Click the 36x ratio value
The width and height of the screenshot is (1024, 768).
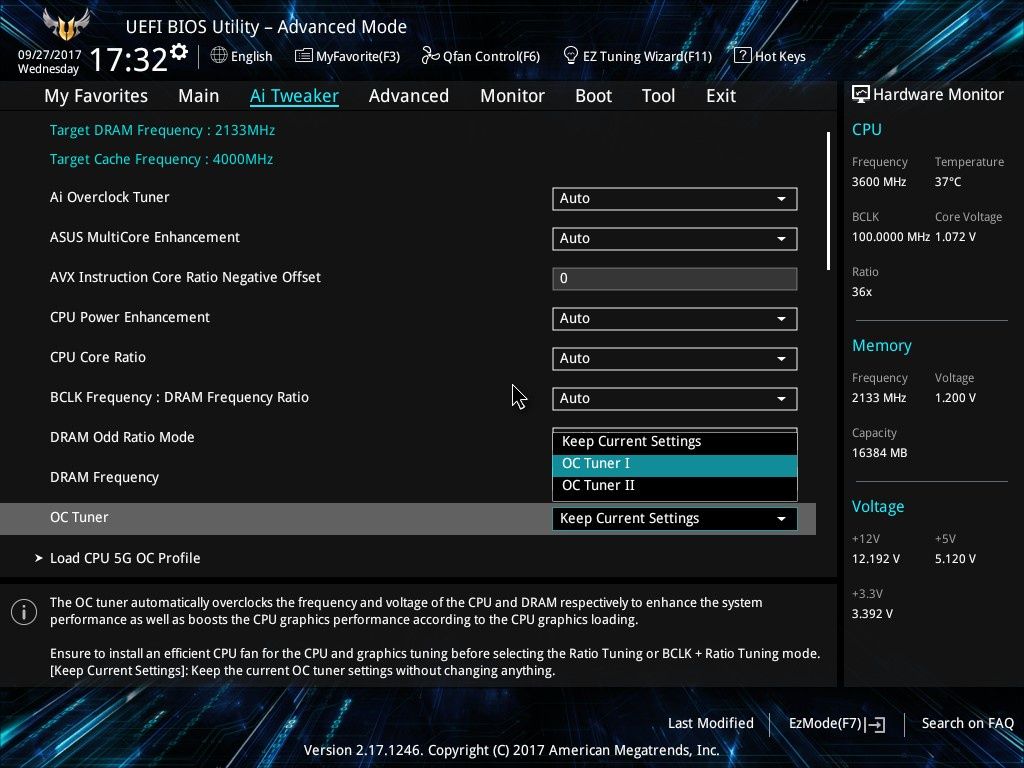pyautogui.click(x=861, y=292)
